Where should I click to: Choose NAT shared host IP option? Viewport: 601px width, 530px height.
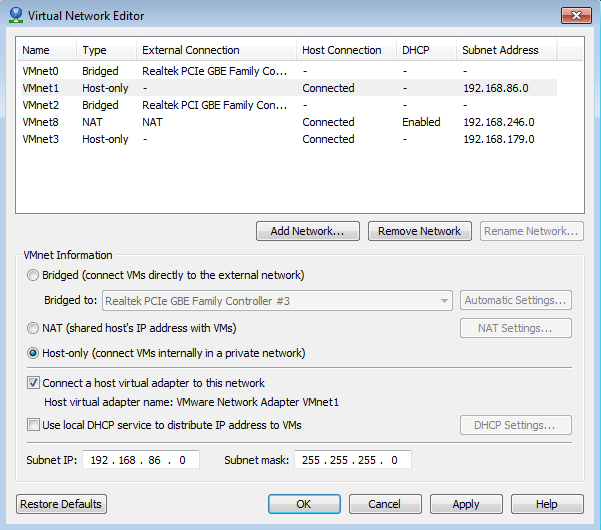(x=35, y=328)
